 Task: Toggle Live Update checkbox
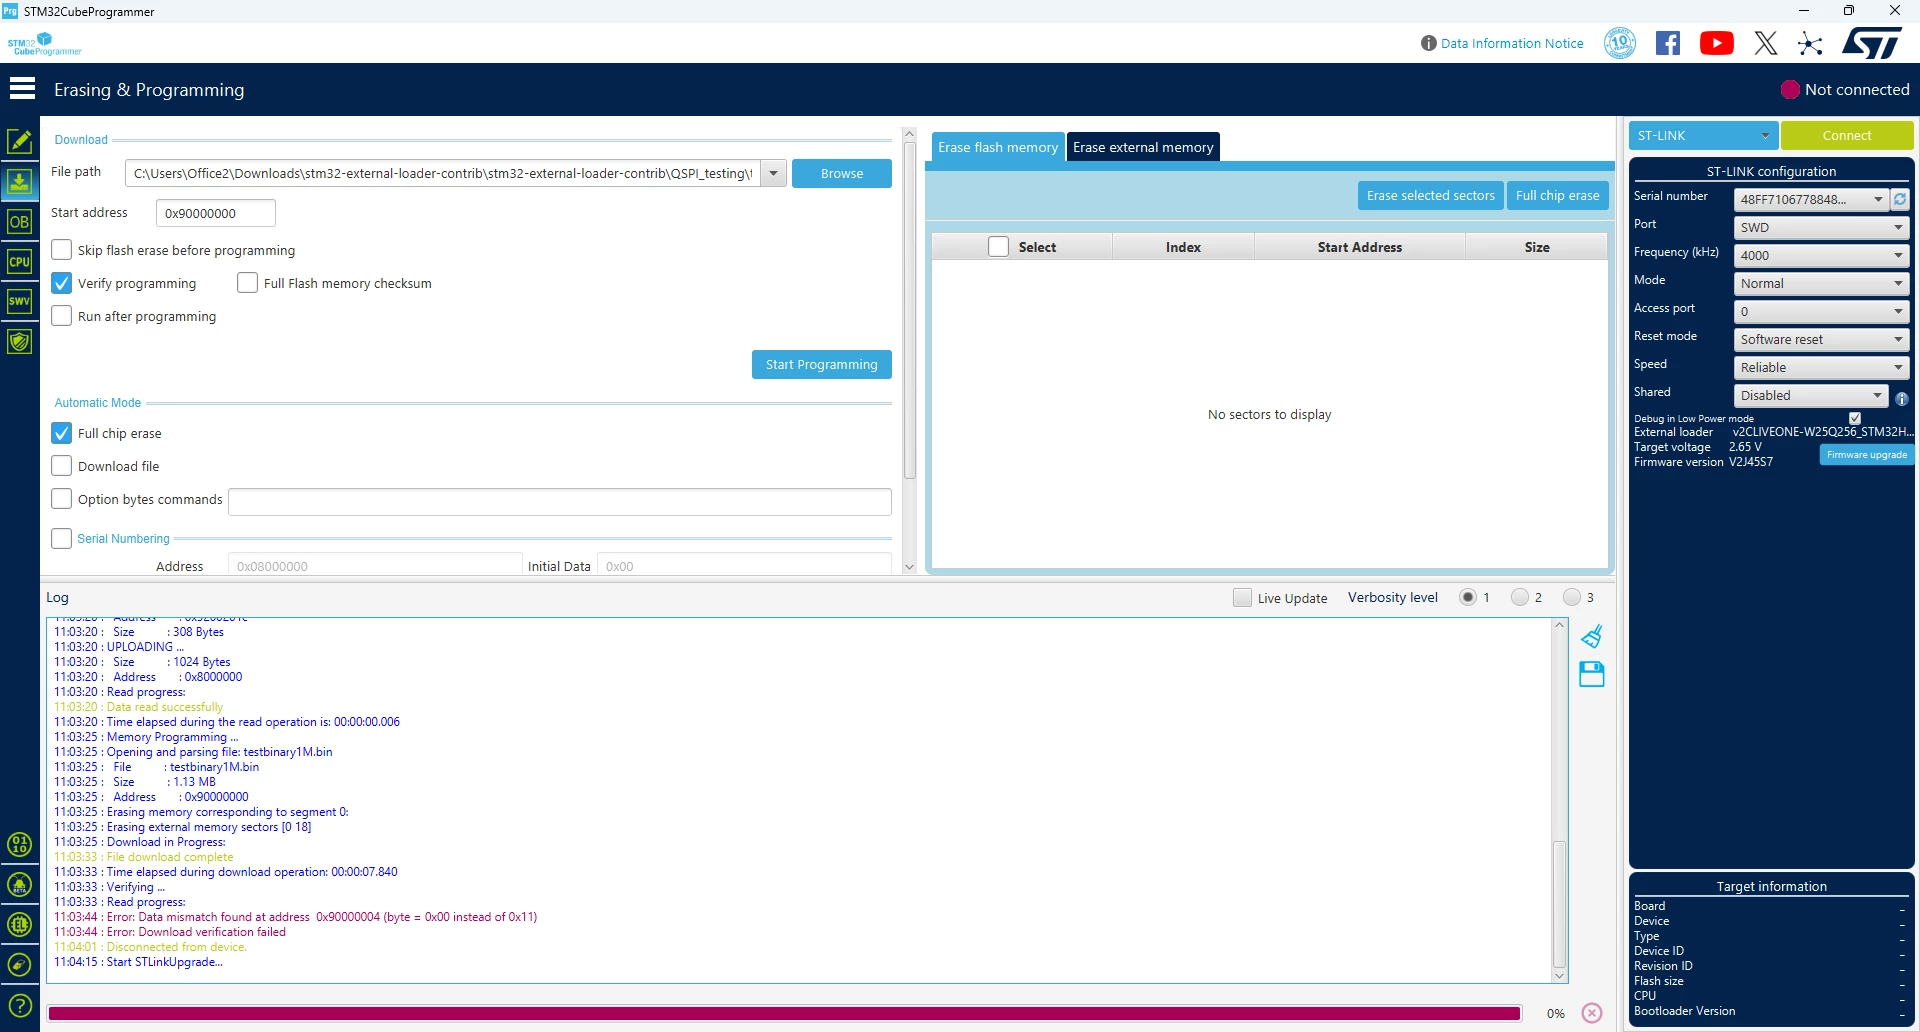(x=1242, y=597)
